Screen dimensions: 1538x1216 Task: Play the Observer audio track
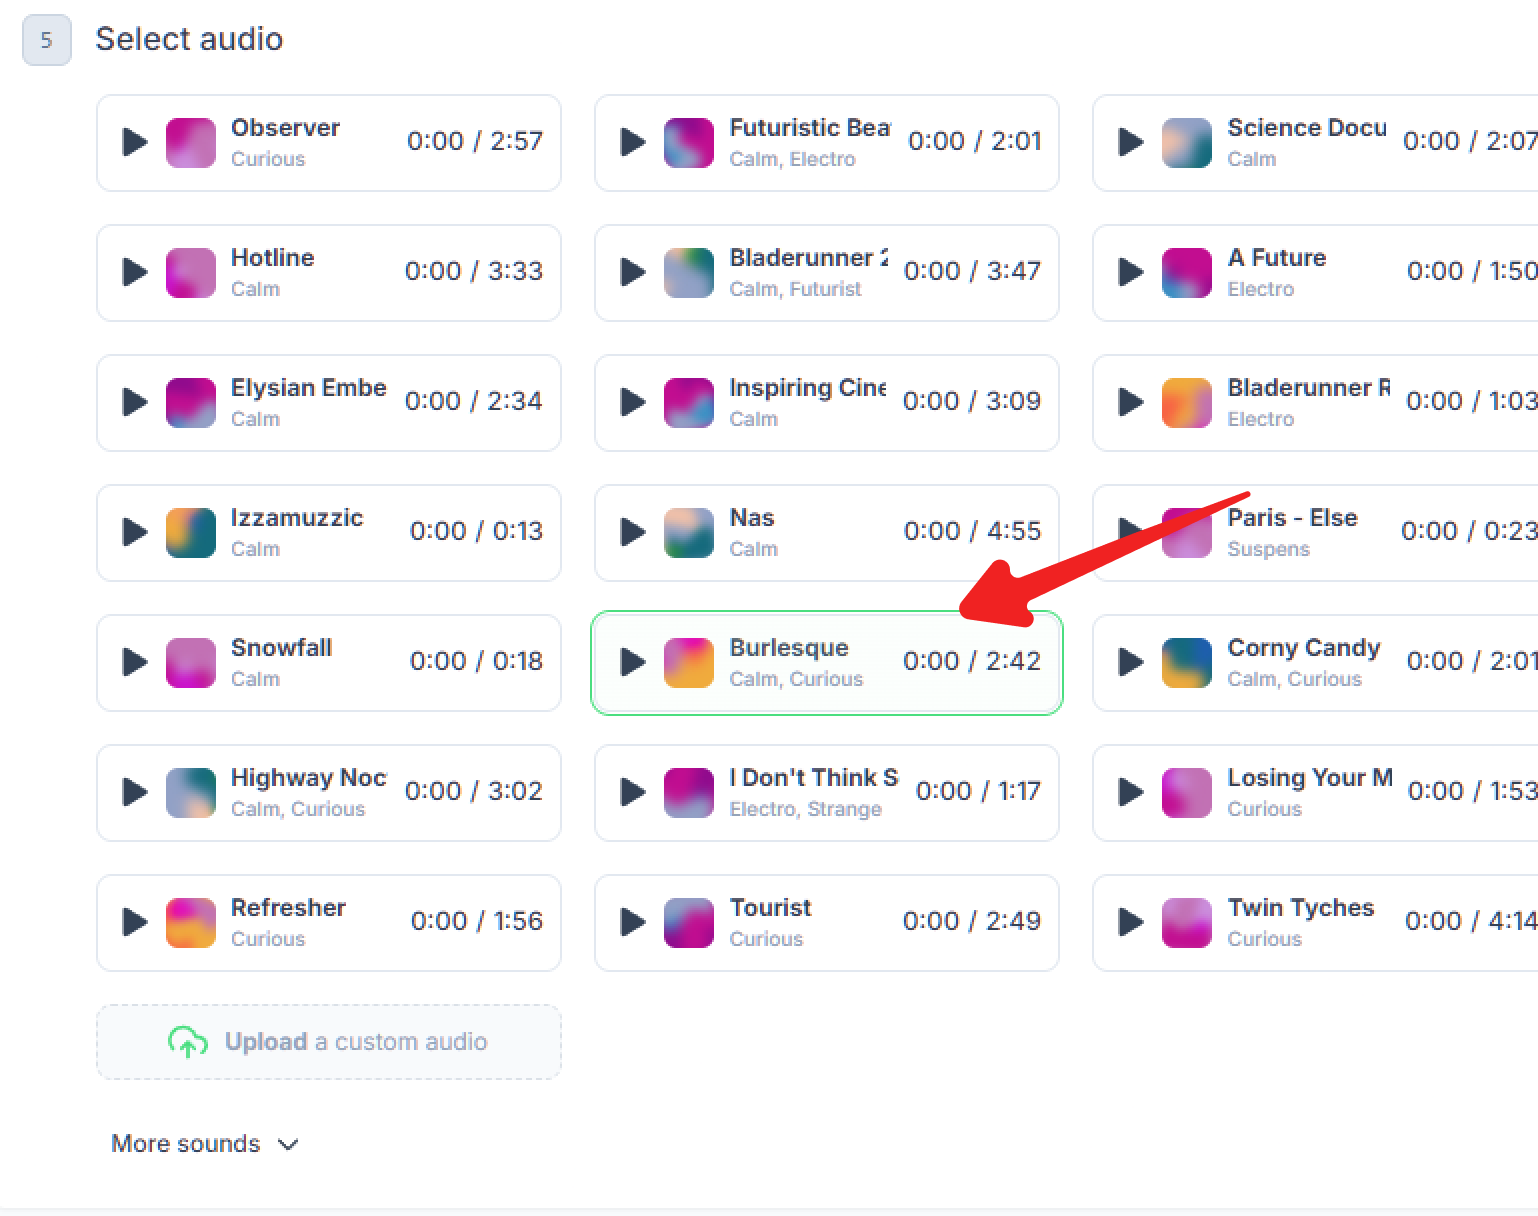134,142
